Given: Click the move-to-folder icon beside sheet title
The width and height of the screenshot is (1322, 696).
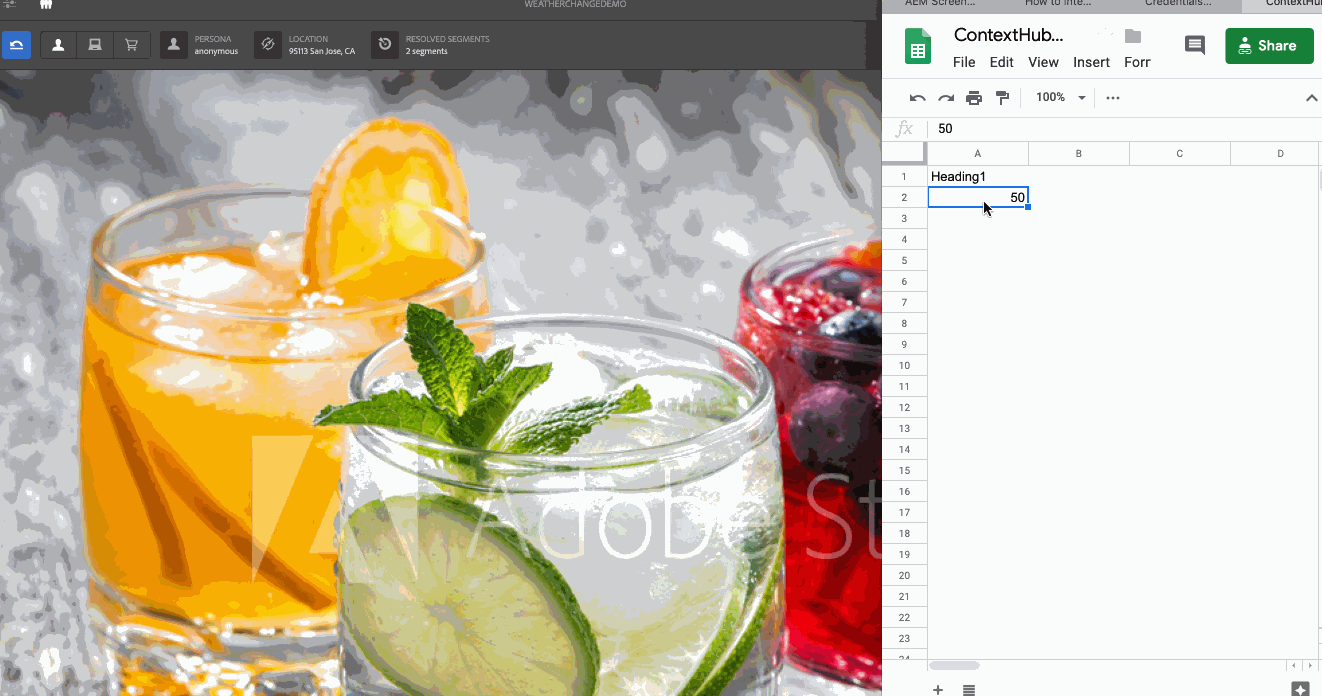Looking at the screenshot, I should [1133, 36].
